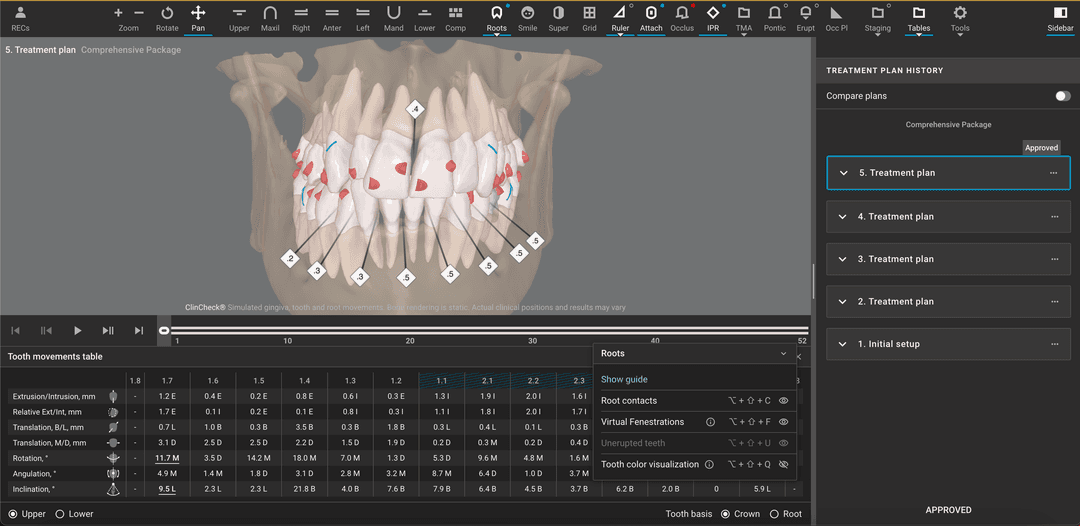Image resolution: width=1080 pixels, height=526 pixels.
Task: Expand the 4. Treatment plan entry
Action: [844, 216]
